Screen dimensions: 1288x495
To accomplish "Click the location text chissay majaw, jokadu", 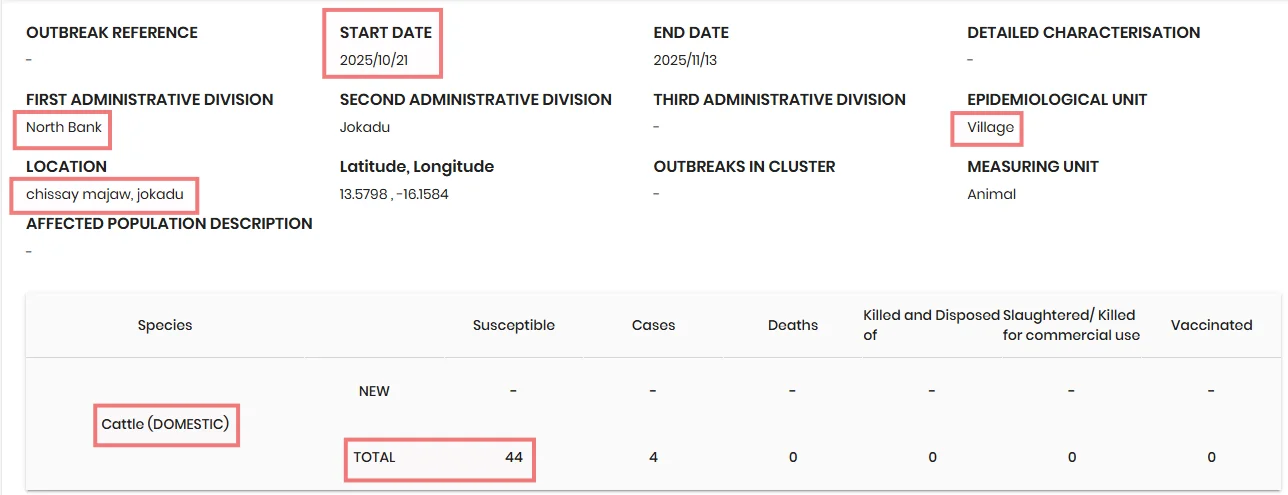I will coord(105,194).
